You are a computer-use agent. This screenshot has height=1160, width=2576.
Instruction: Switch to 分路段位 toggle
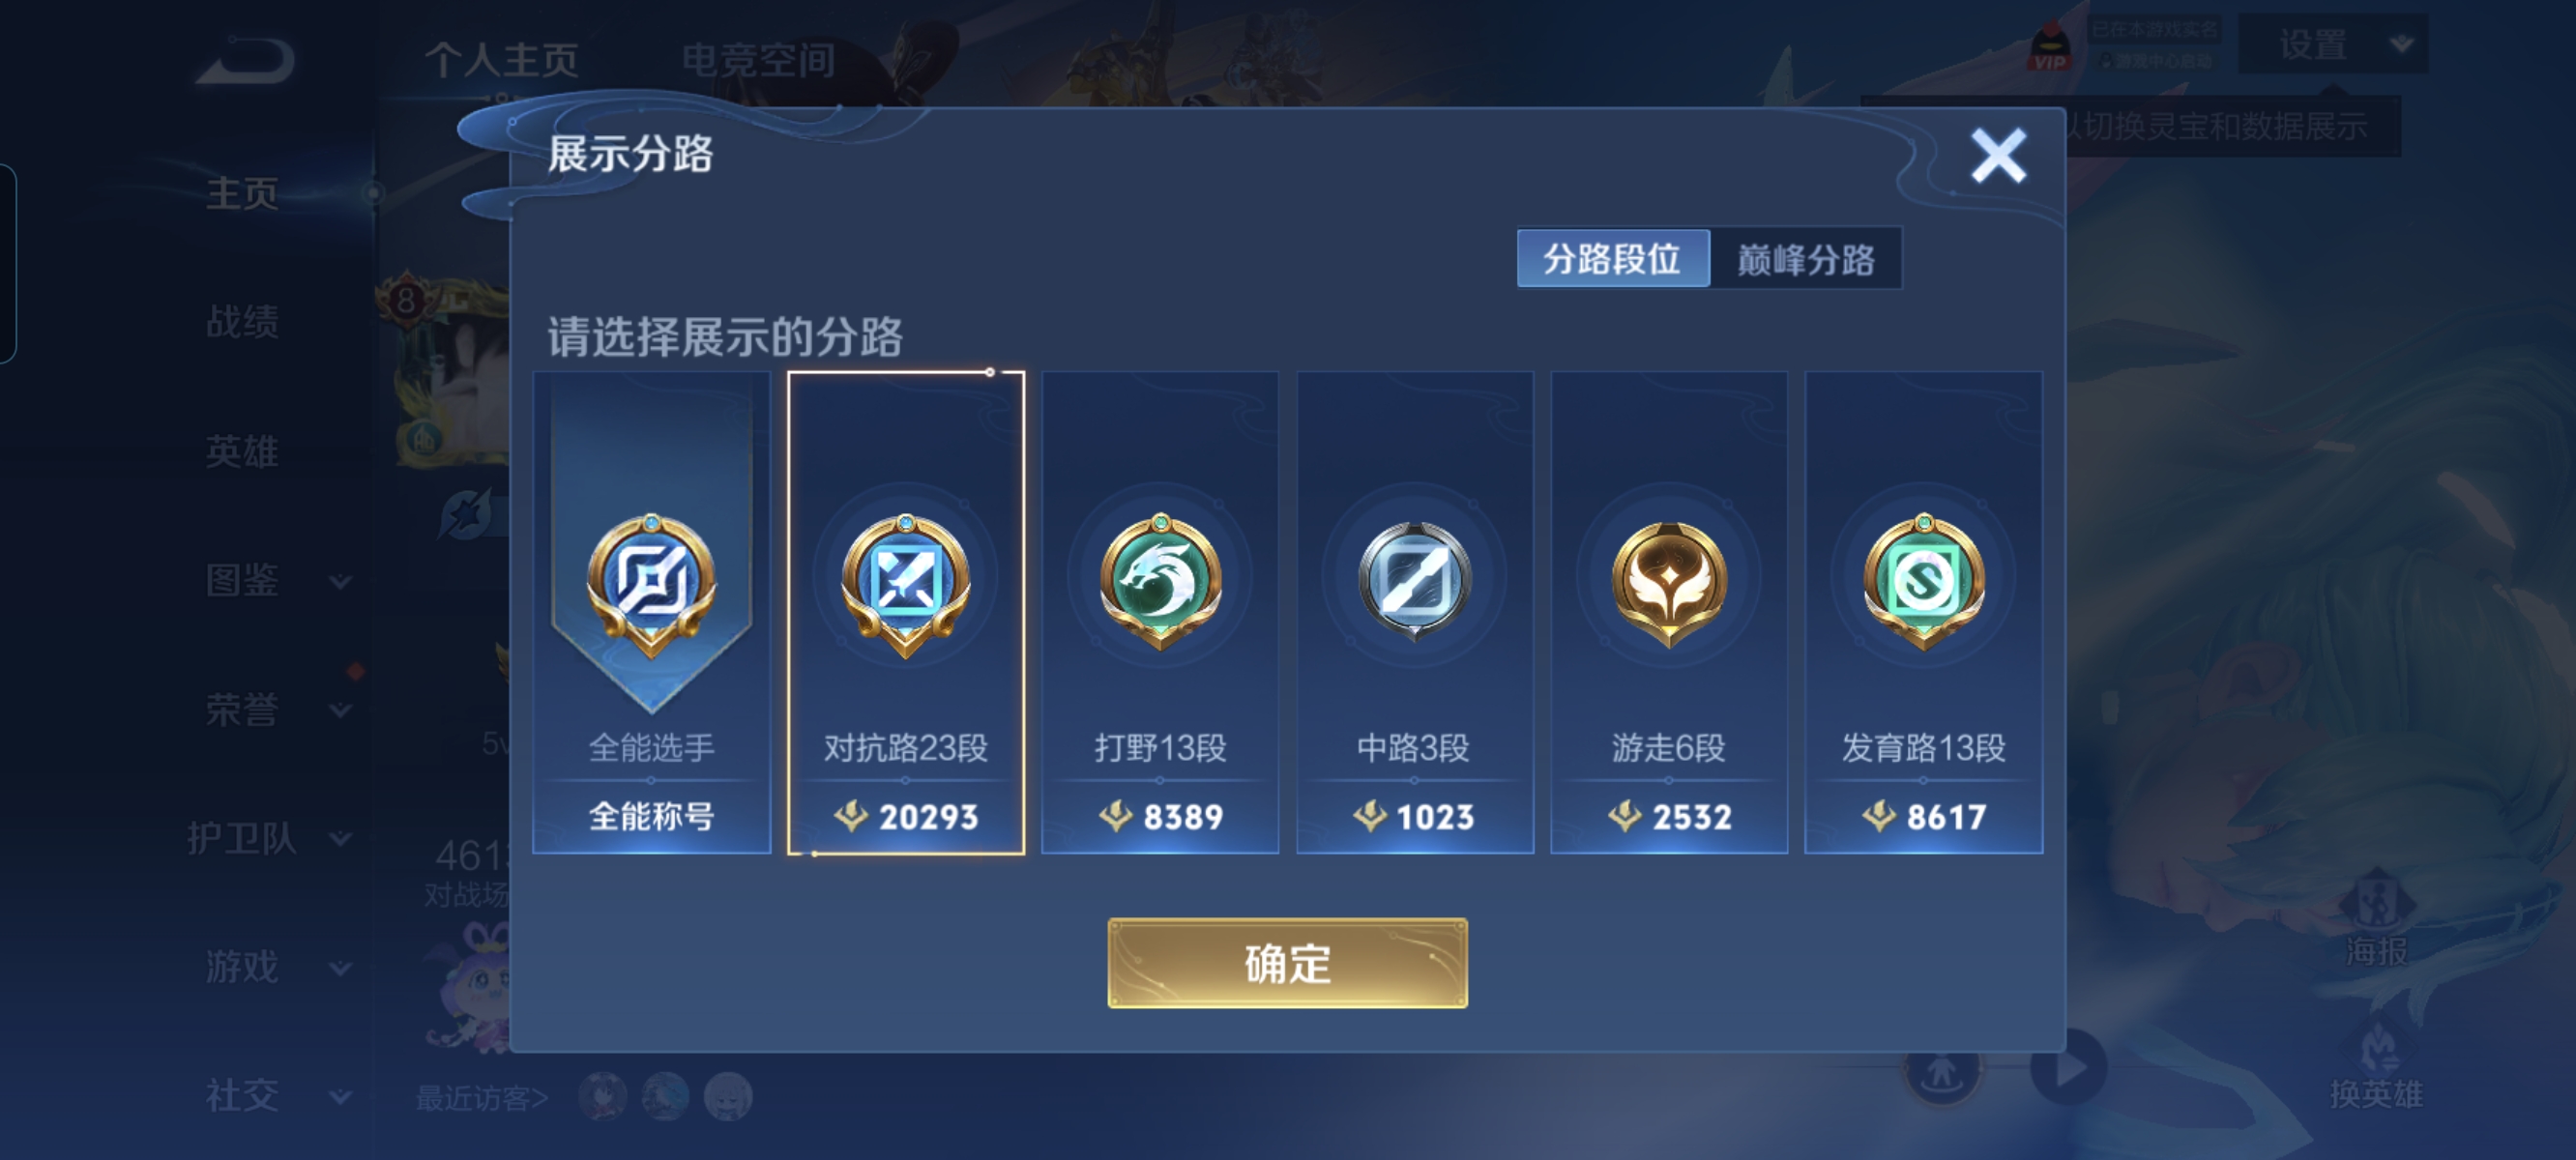(1612, 259)
